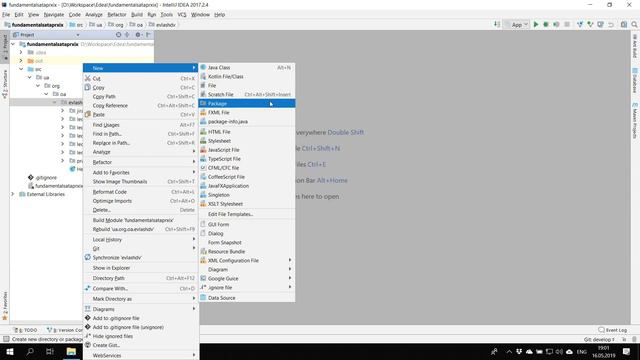Expand the Refactor submenu in context menu

click(x=140, y=162)
